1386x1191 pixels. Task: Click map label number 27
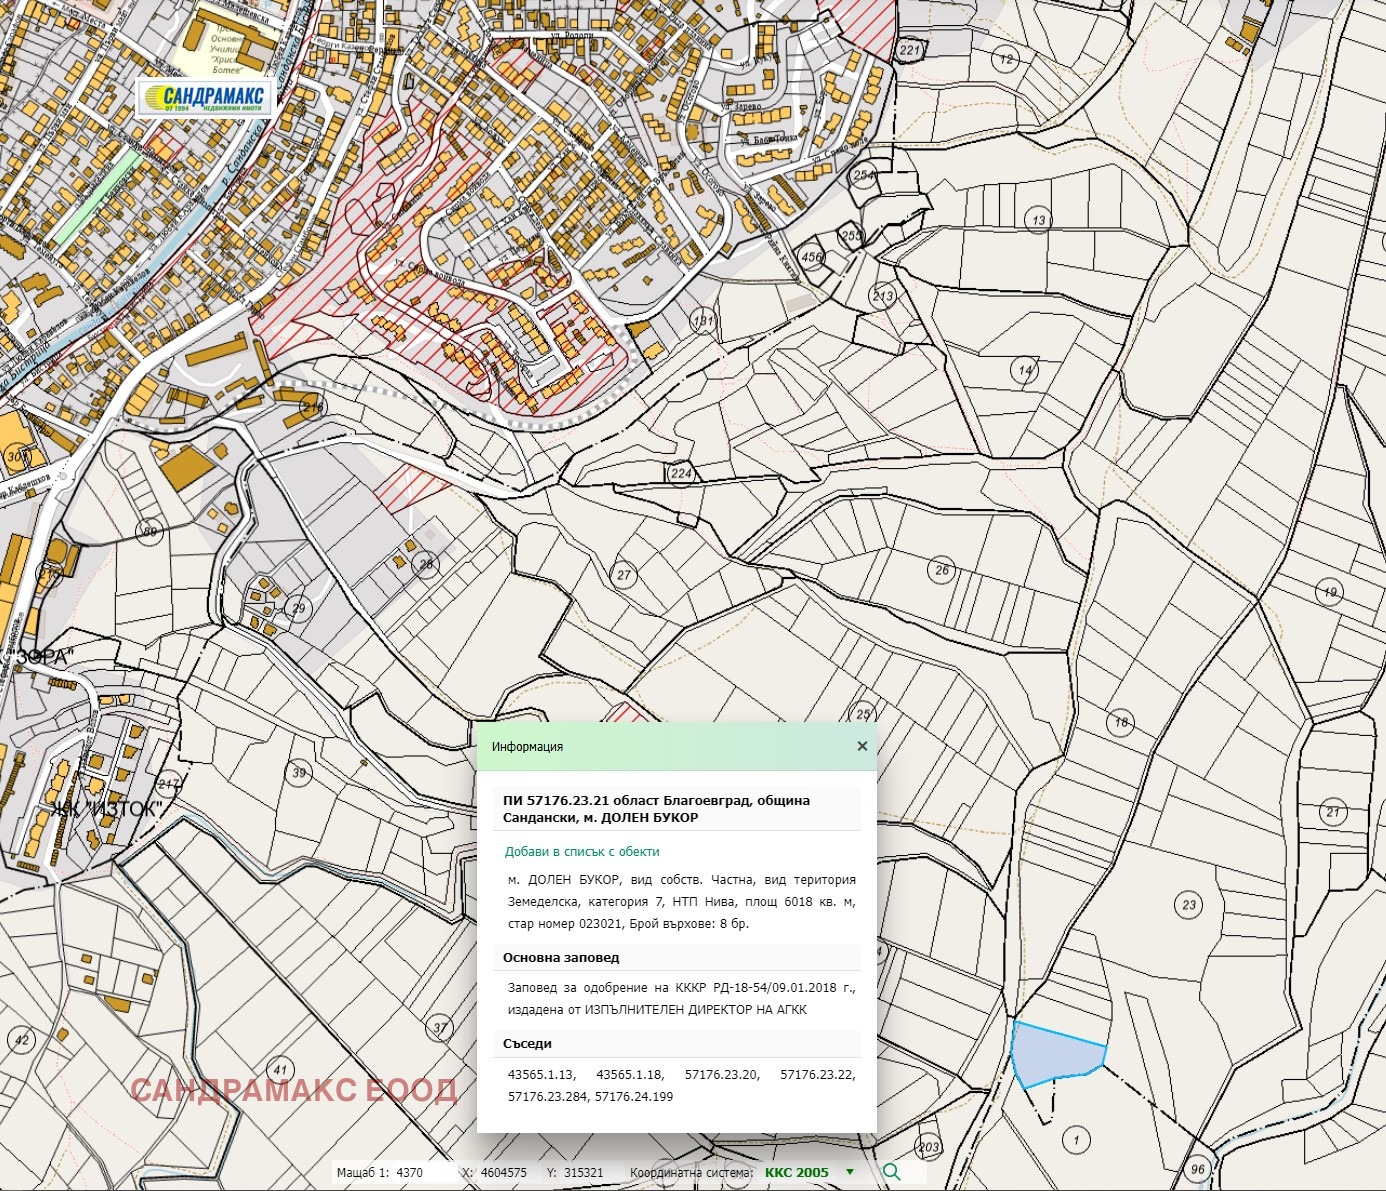[x=624, y=575]
